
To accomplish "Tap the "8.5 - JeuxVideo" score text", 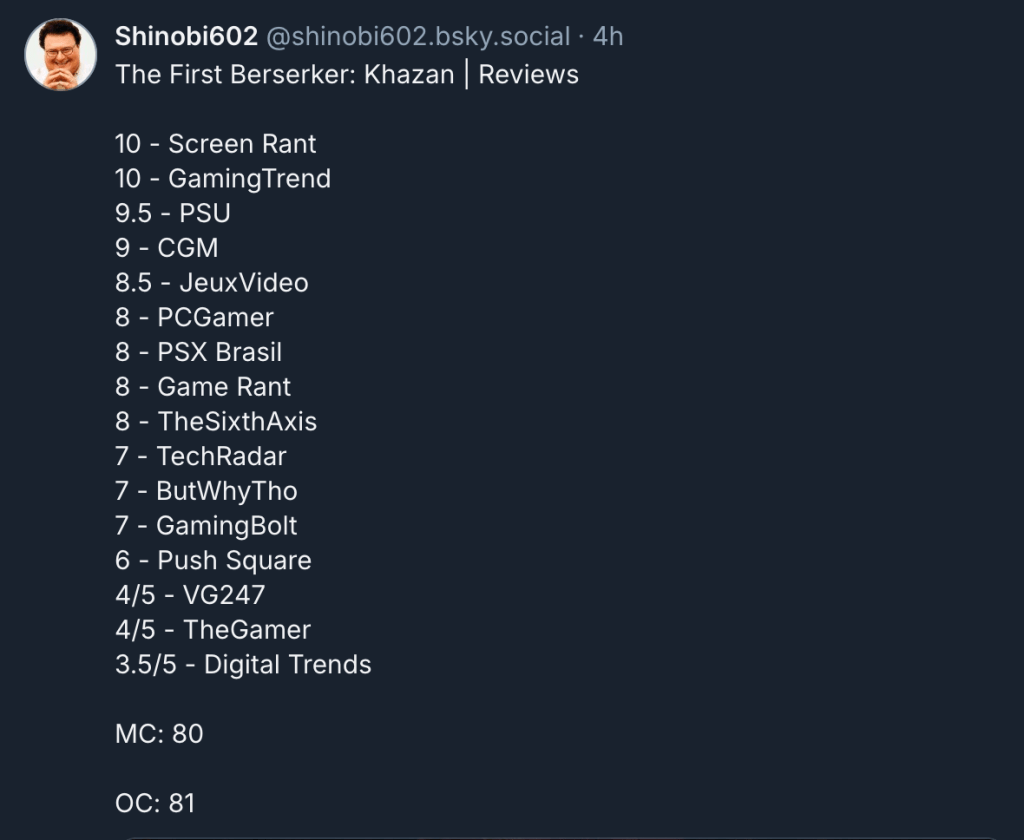I will point(211,283).
